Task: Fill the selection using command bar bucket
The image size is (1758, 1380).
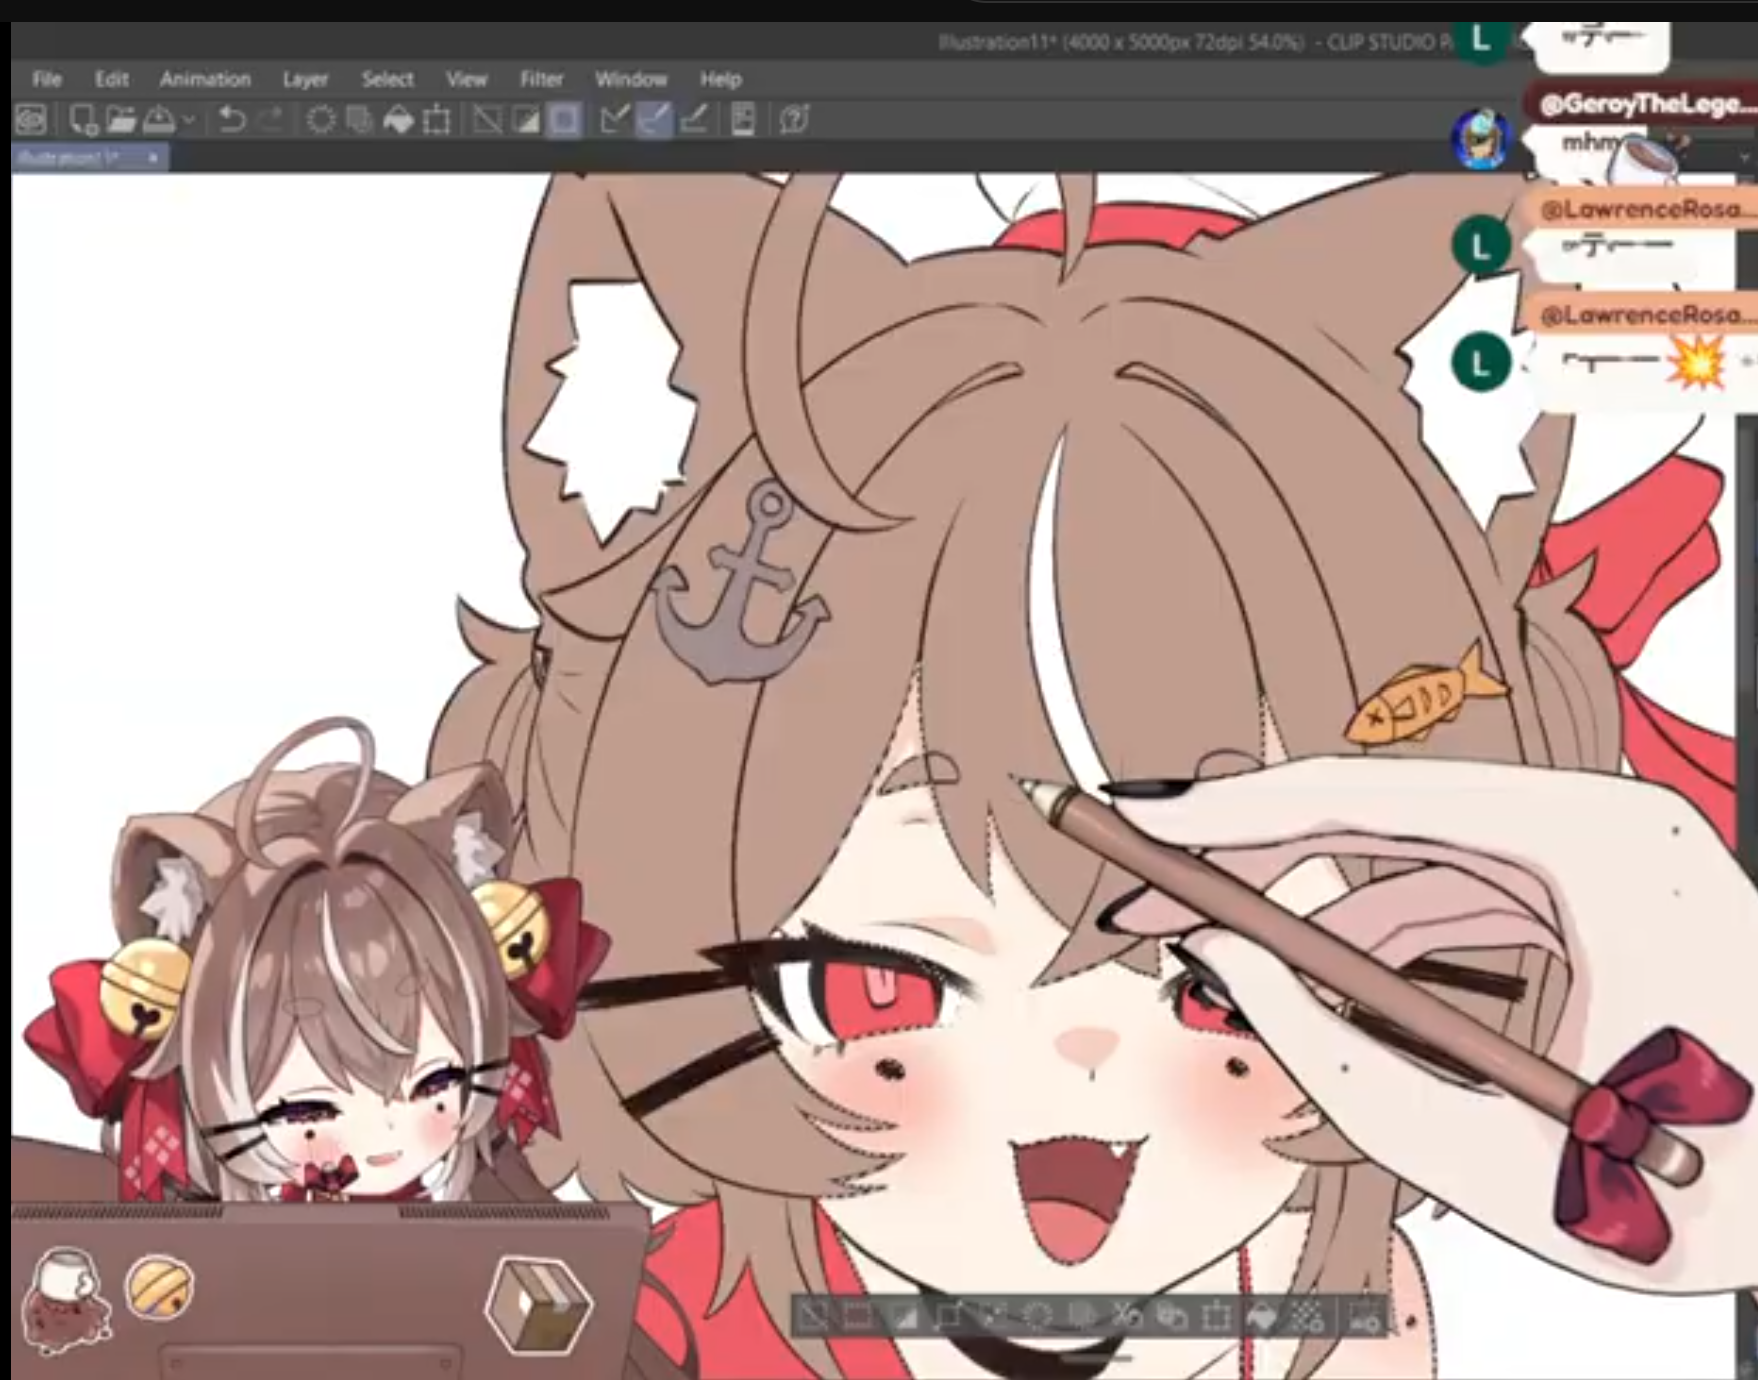Action: click(x=398, y=121)
